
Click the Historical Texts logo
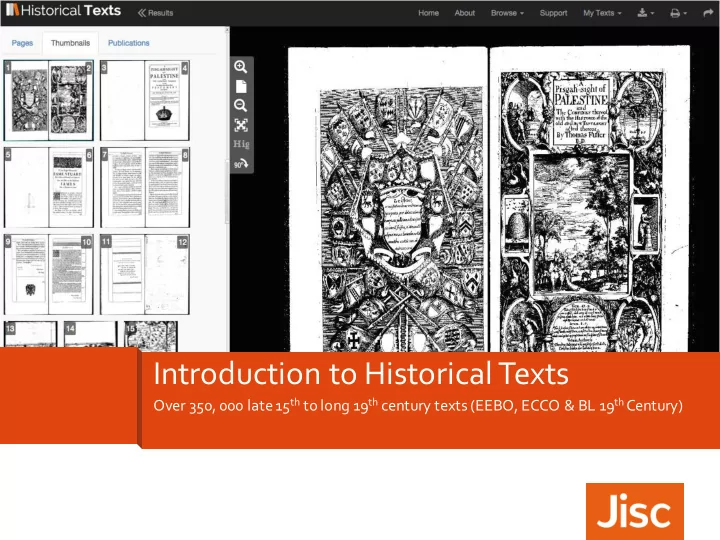63,10
